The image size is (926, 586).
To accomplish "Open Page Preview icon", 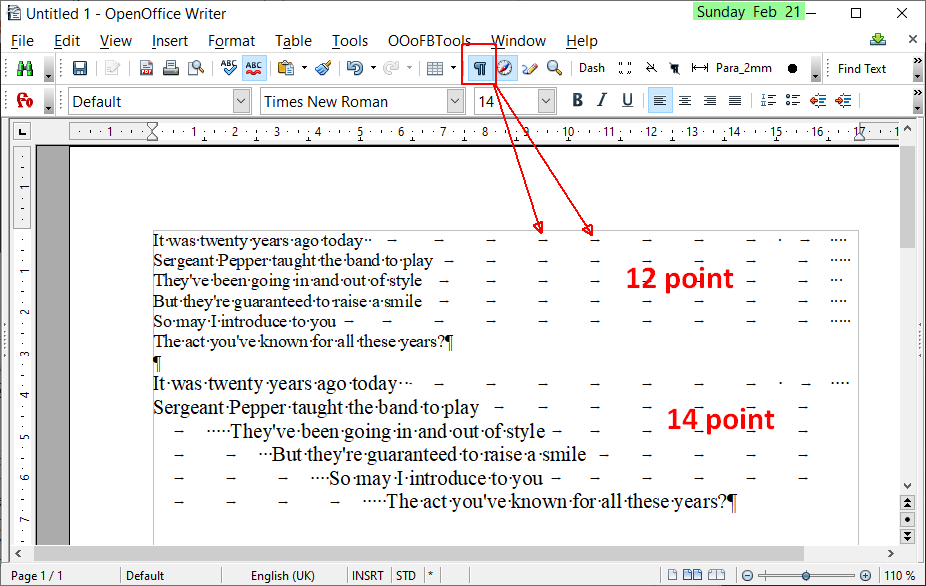I will click(x=195, y=69).
